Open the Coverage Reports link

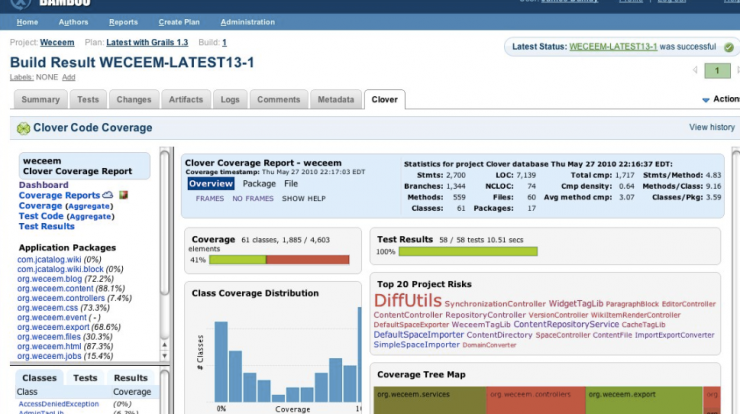point(59,195)
